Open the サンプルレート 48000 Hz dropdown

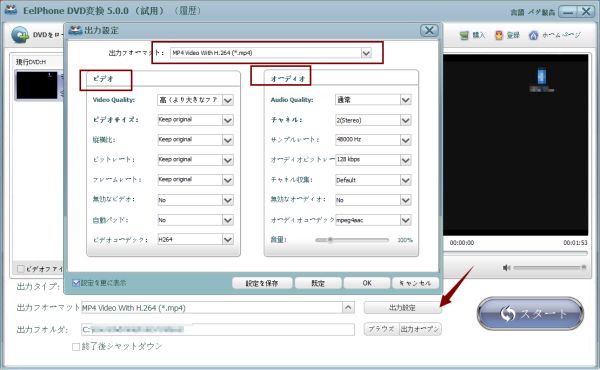coord(406,140)
